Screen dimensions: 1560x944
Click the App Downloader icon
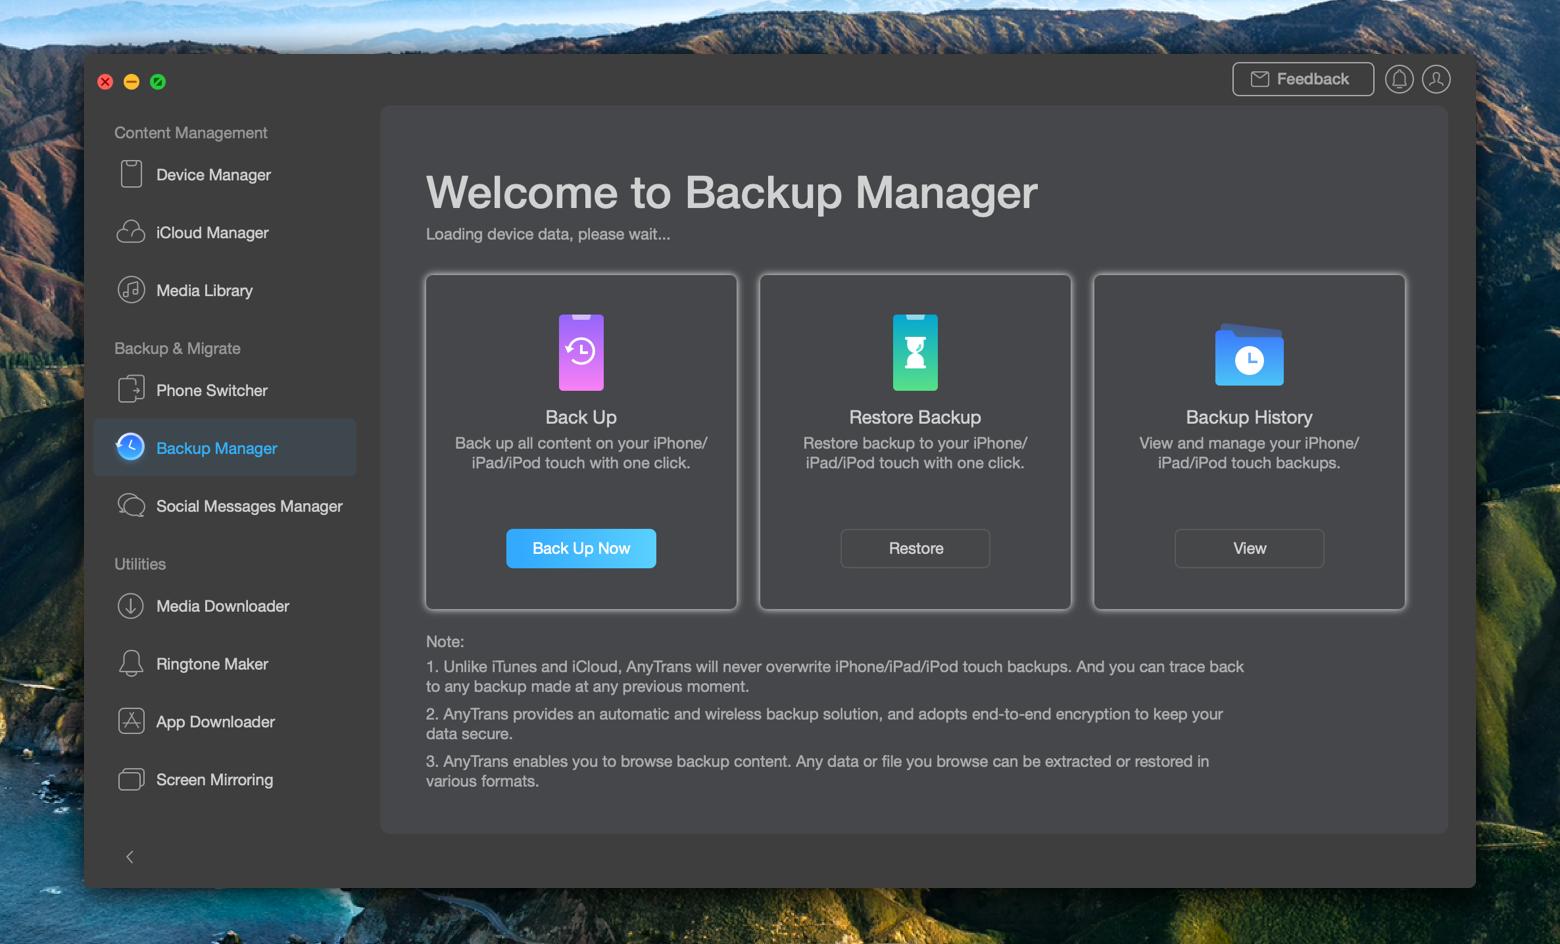click(x=131, y=721)
